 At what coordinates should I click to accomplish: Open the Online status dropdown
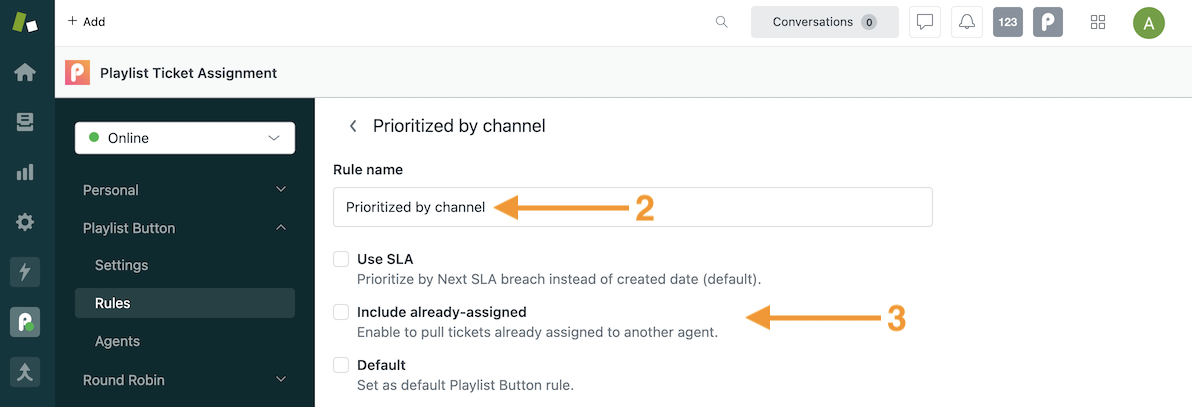185,138
